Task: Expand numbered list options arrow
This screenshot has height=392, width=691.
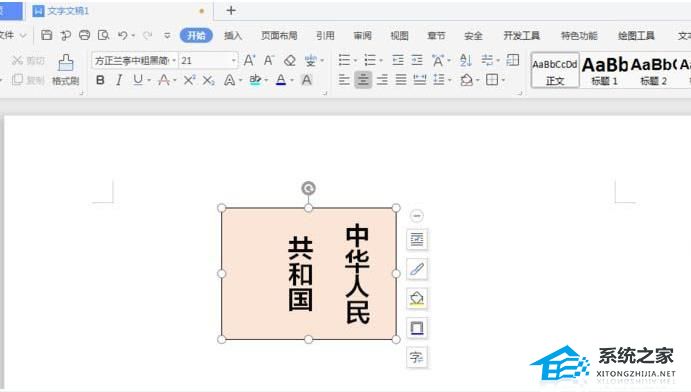Action: coord(381,60)
